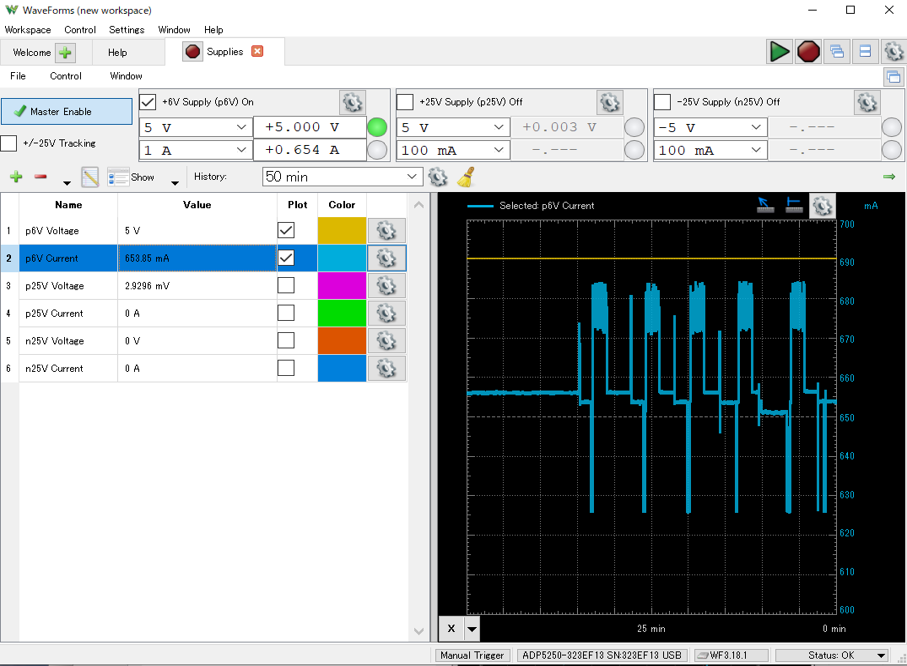This screenshot has width=907, height=666.
Task: Clear history with the broom icon
Action: (x=465, y=177)
